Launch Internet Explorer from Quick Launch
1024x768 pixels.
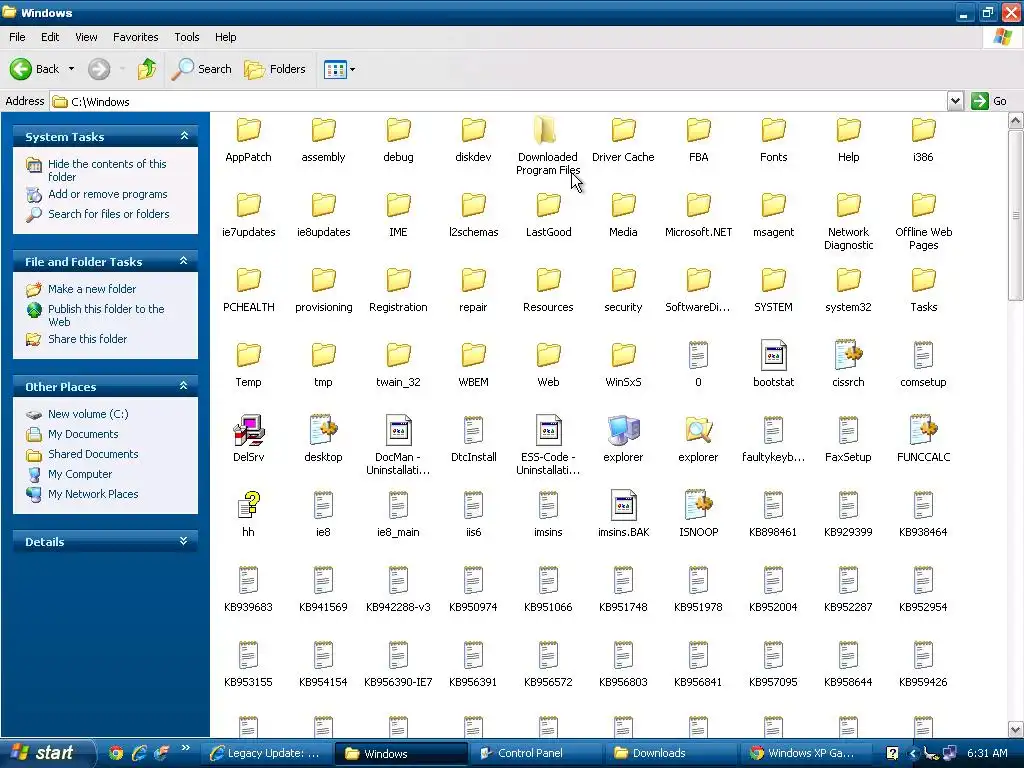click(138, 753)
